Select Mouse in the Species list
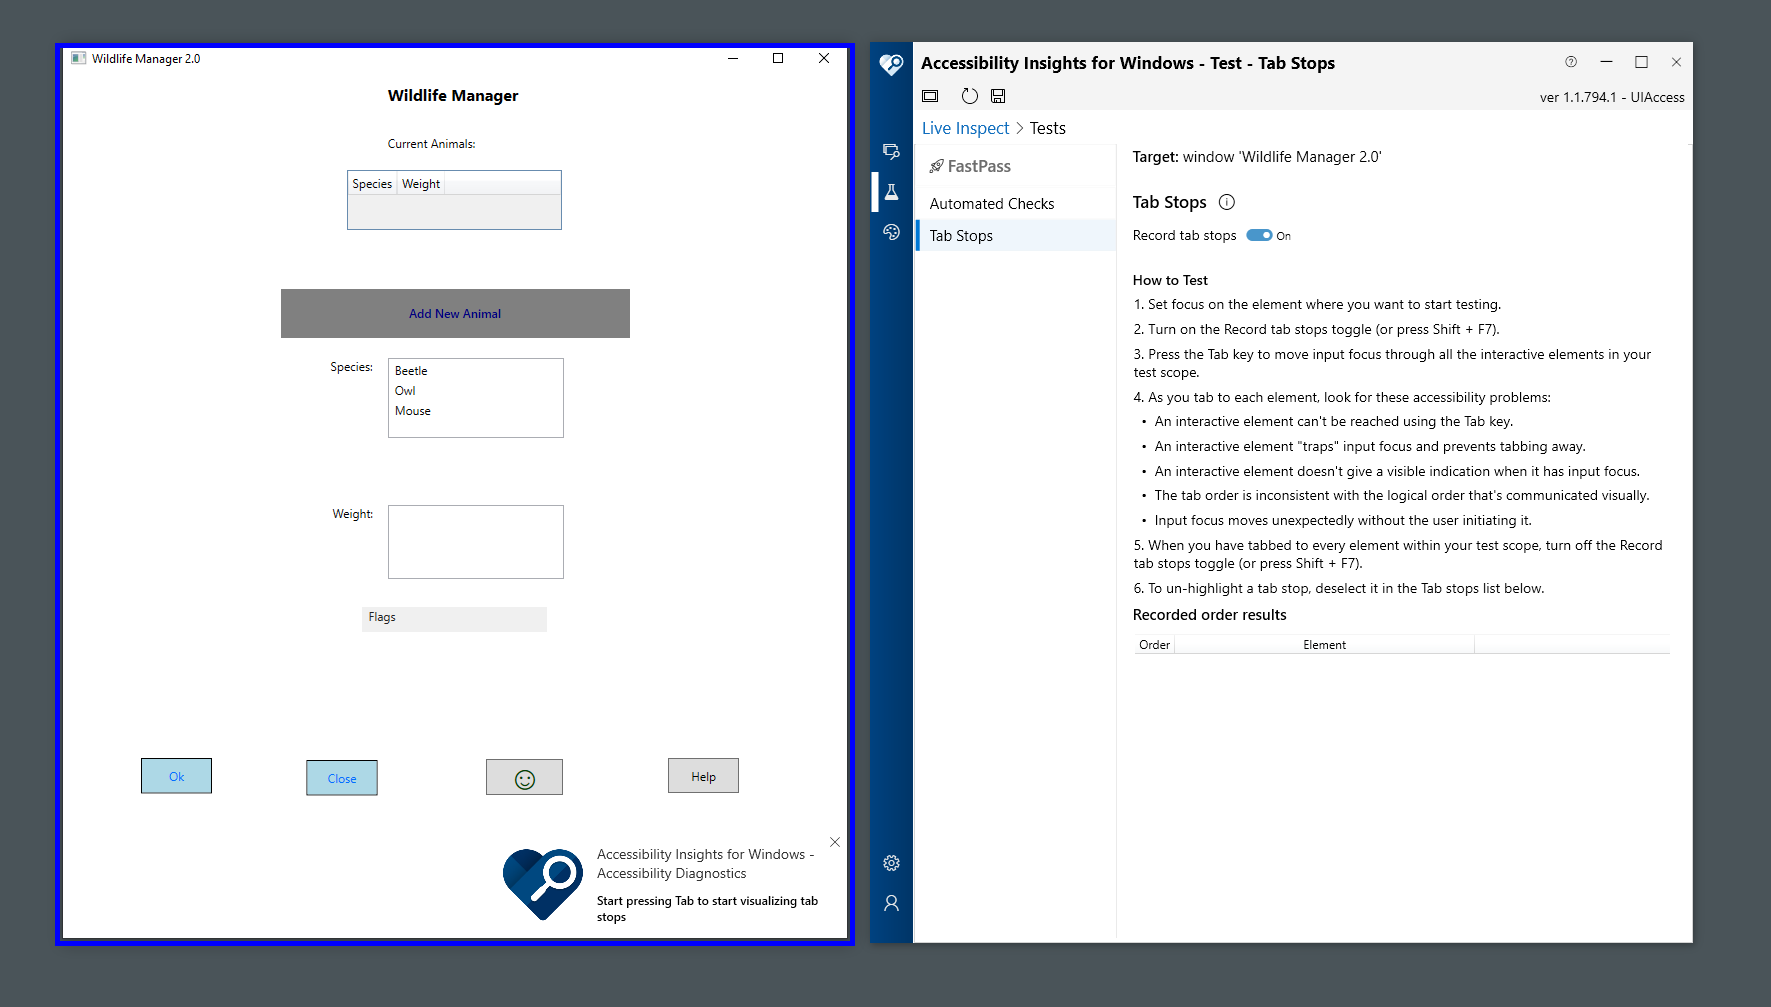Image resolution: width=1771 pixels, height=1007 pixels. click(x=475, y=411)
